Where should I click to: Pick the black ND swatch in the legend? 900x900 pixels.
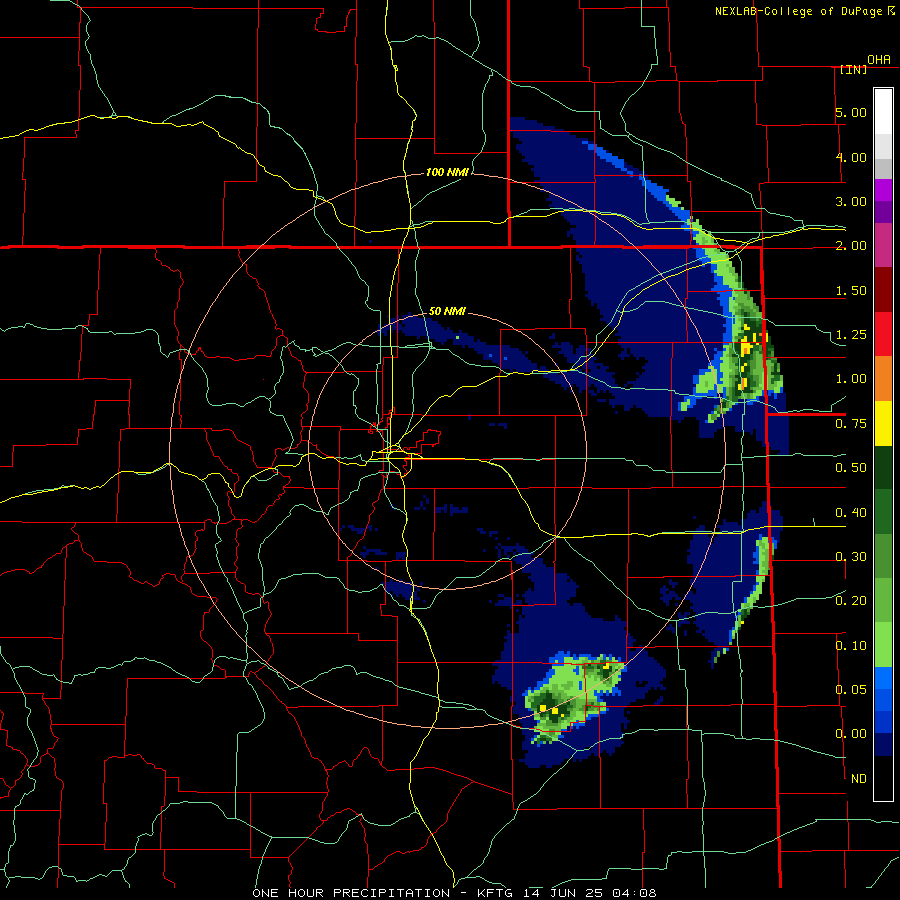click(x=883, y=778)
